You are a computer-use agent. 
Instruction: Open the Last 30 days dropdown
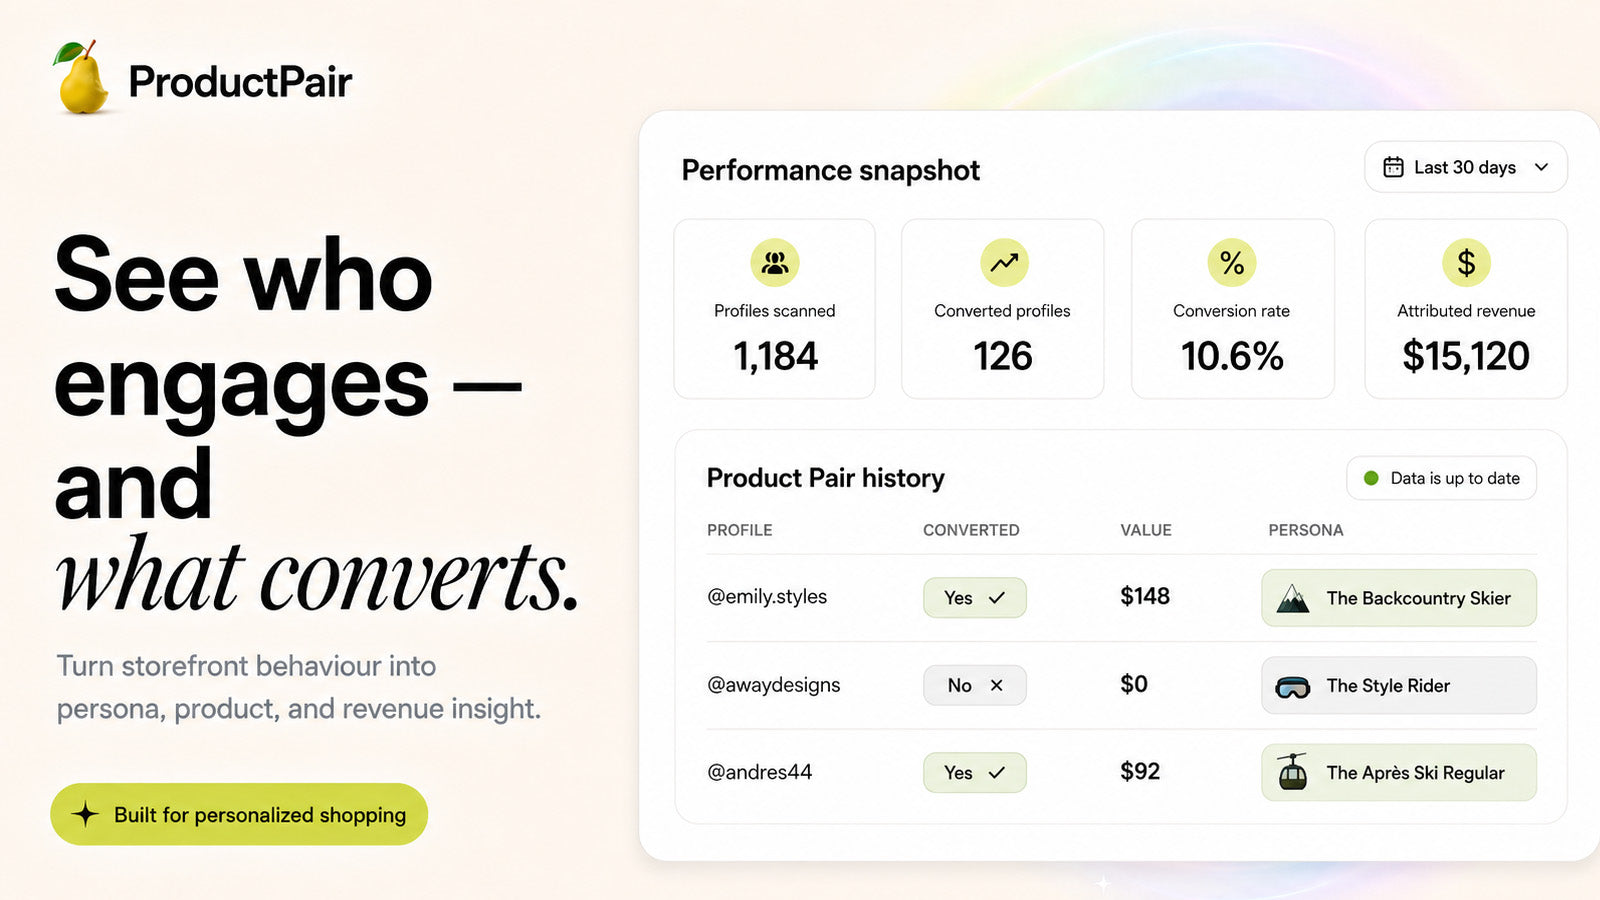1466,167
